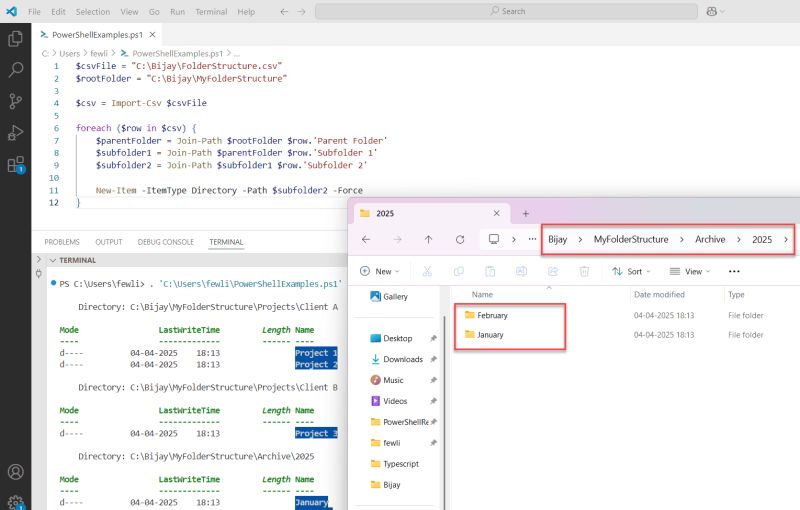The width and height of the screenshot is (800, 510).
Task: Close the 2025 File Explorer tab
Action: [x=496, y=213]
